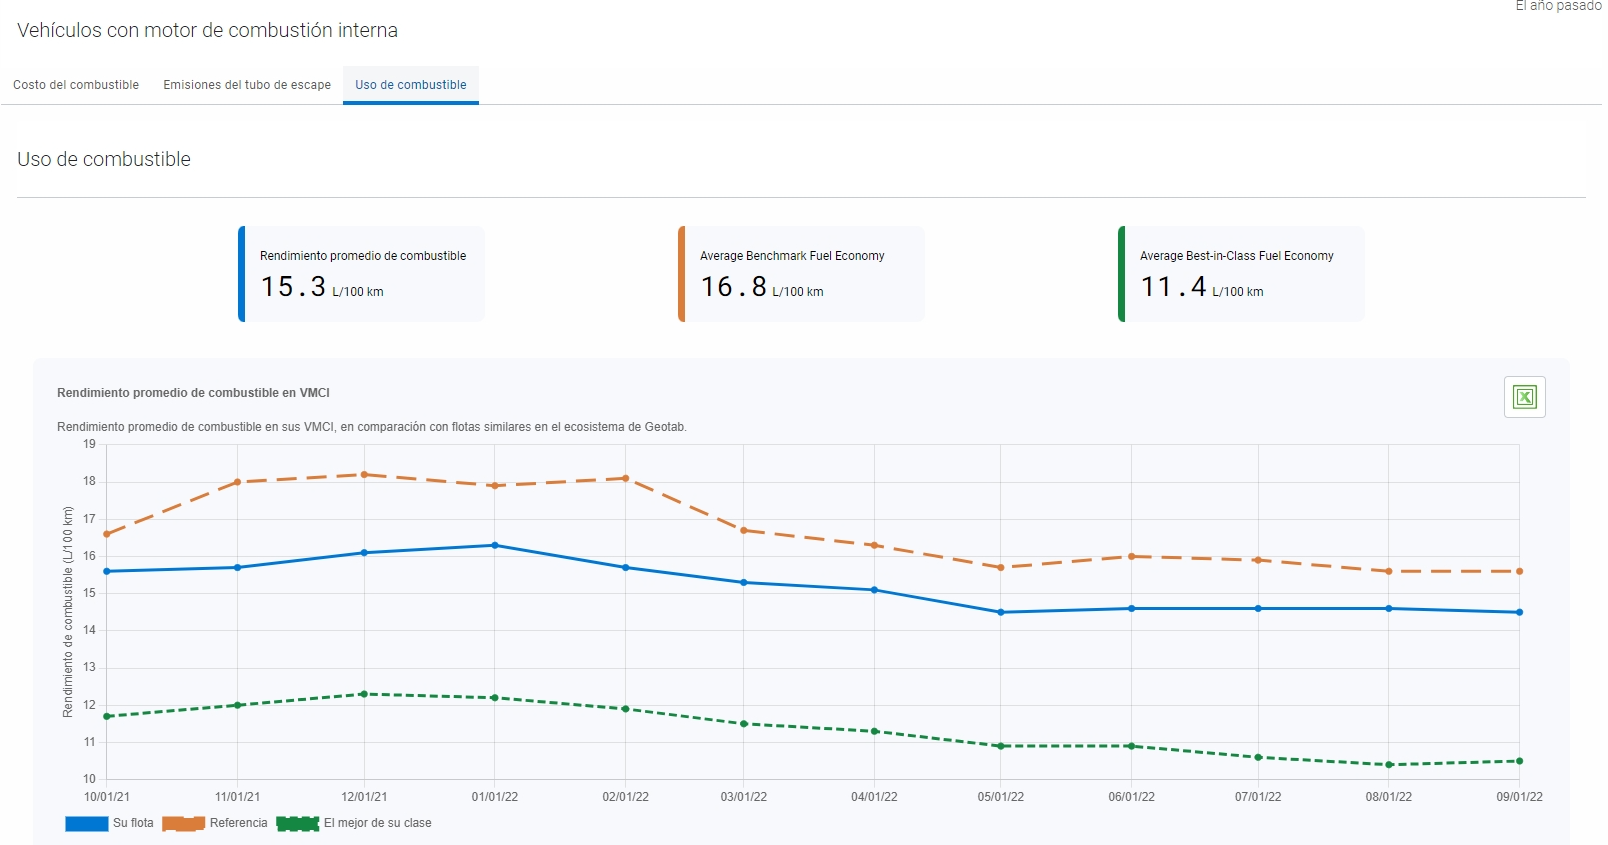Viewport: 1608px width, 845px height.
Task: Click the orange Referencia point at 03/01/22
Action: click(744, 530)
